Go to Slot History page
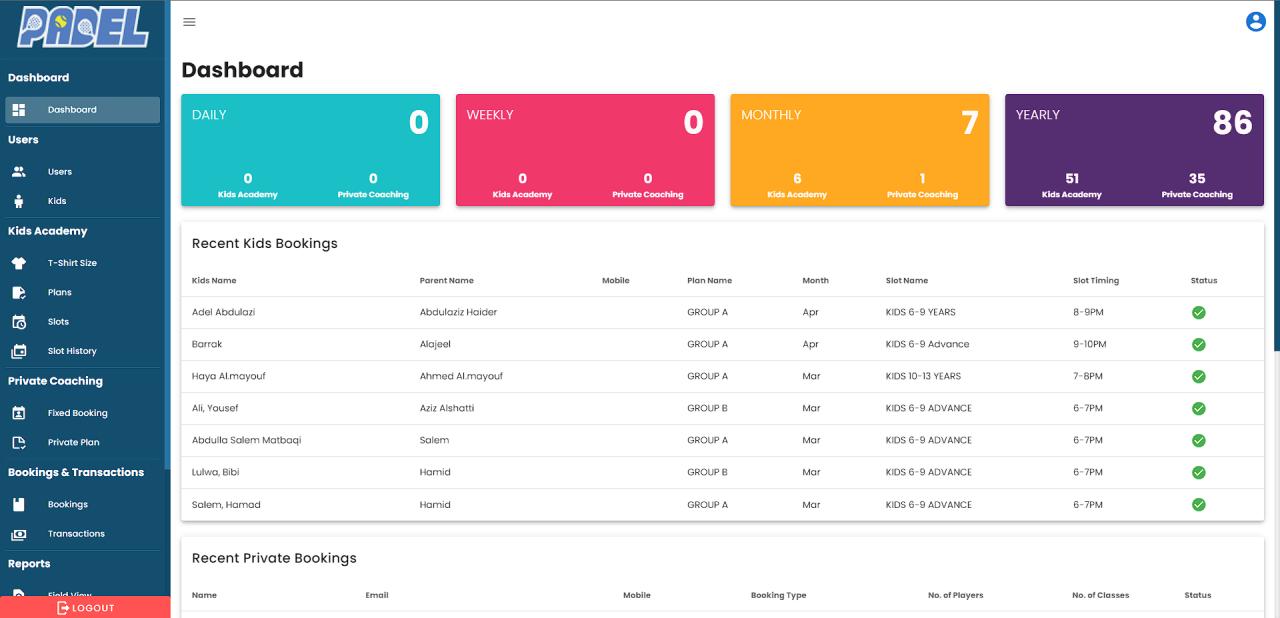 coord(82,351)
